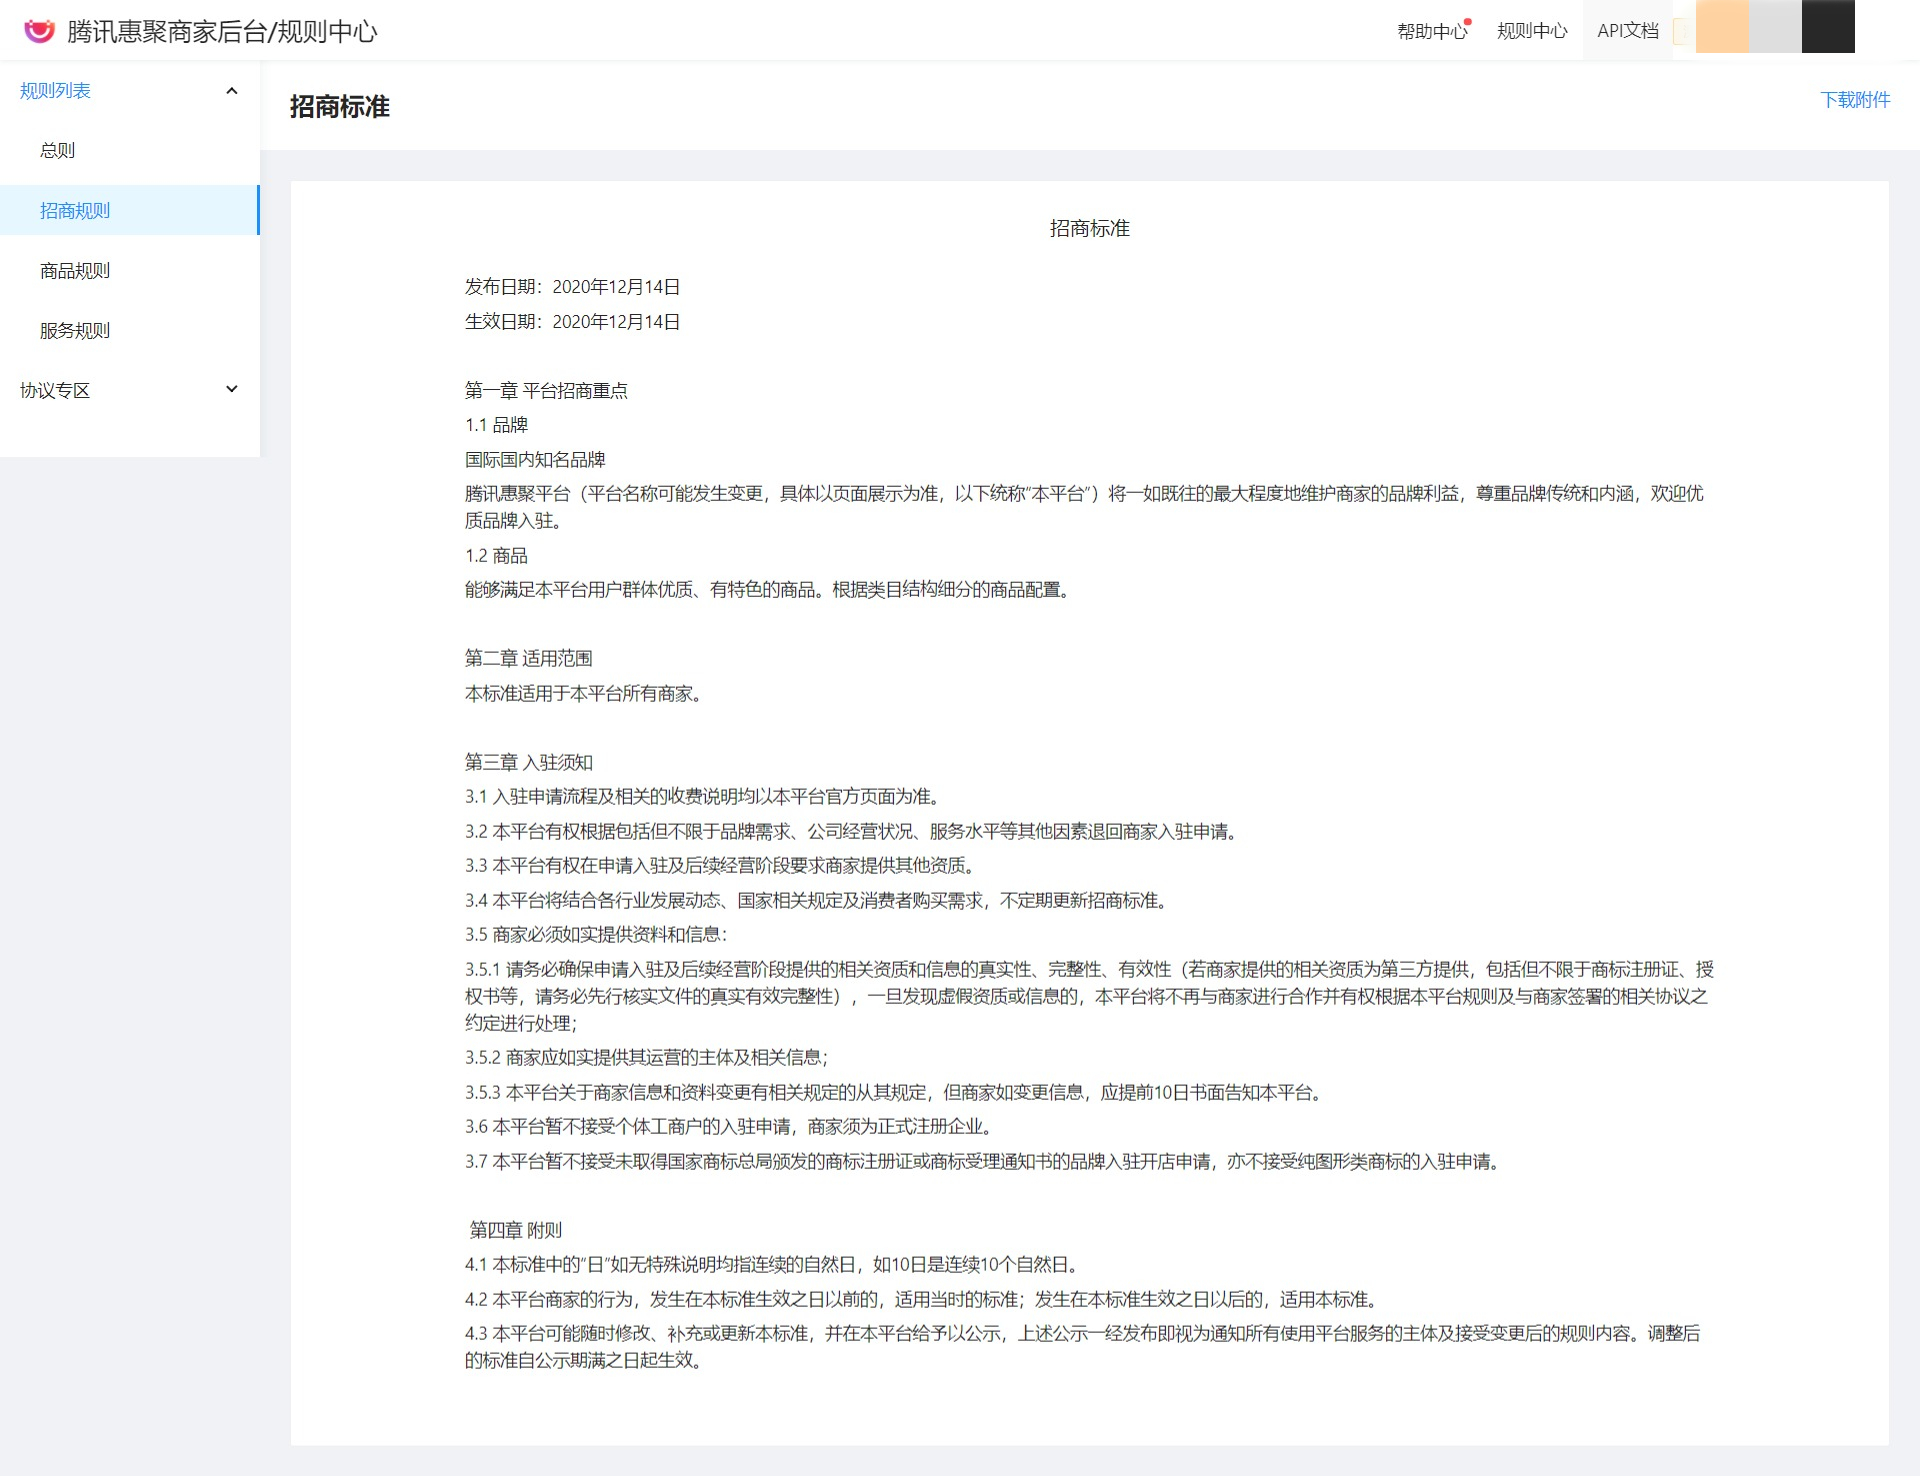Screen dimensions: 1920x1476
Task: Click the 腾讯惠聚 logo icon
Action: pyautogui.click(x=39, y=31)
